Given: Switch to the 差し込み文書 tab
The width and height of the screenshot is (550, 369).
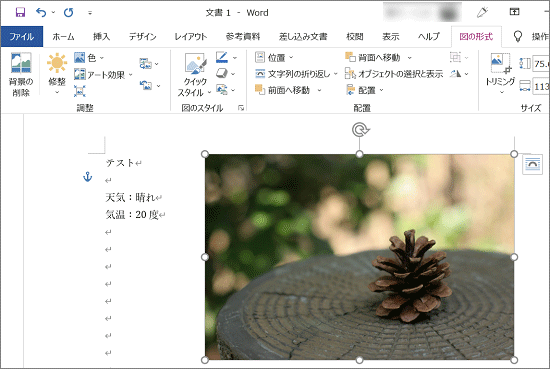Looking at the screenshot, I should click(x=303, y=36).
